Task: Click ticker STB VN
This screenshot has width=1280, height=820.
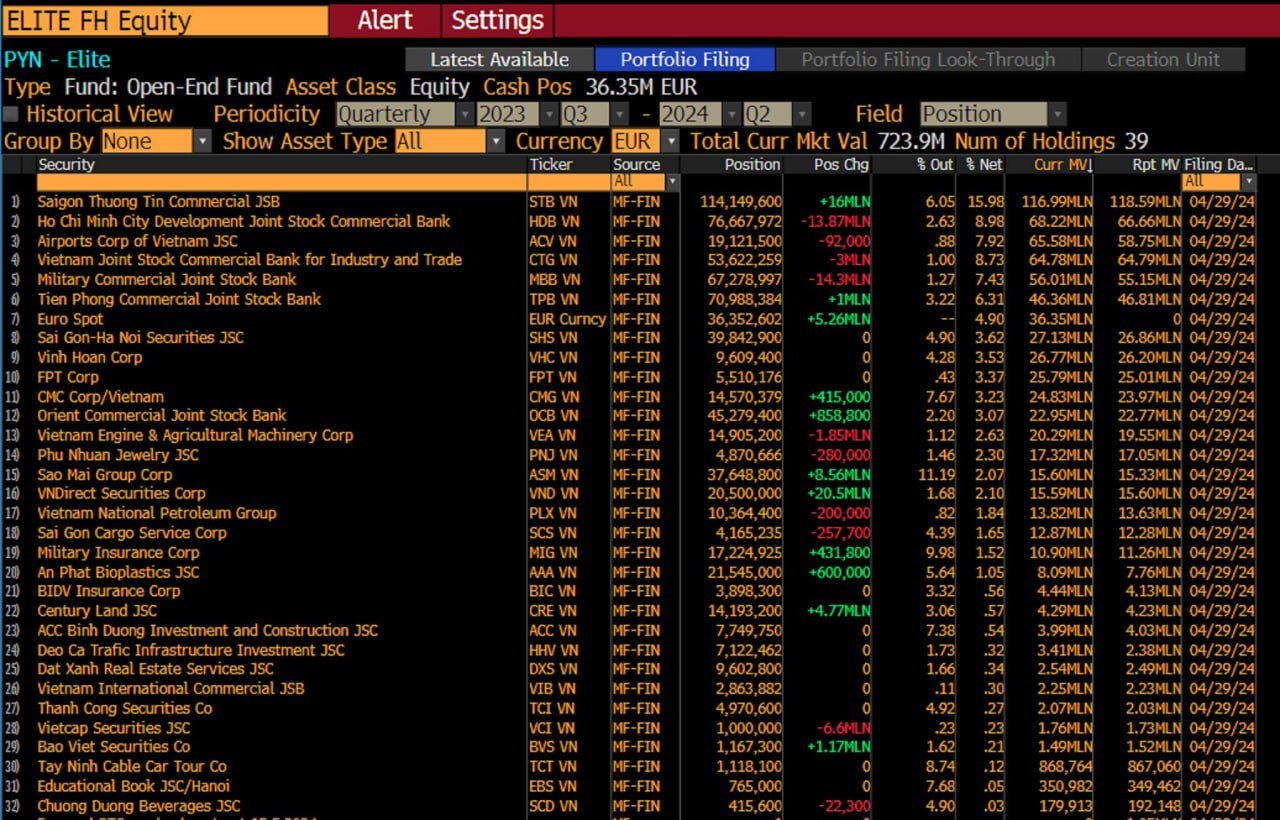Action: point(554,202)
